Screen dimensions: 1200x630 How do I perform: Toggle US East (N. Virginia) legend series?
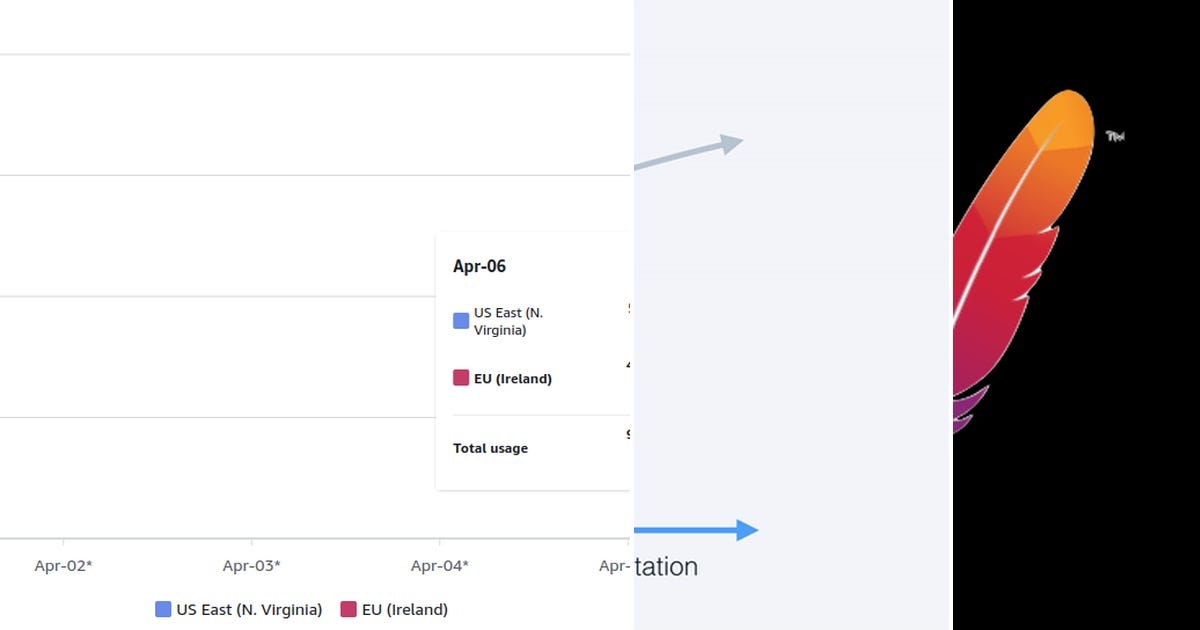pos(239,609)
